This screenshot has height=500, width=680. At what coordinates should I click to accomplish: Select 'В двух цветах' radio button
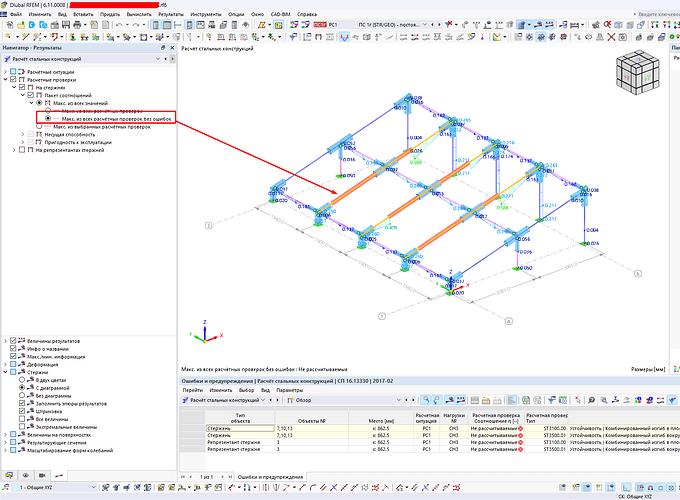[22, 380]
